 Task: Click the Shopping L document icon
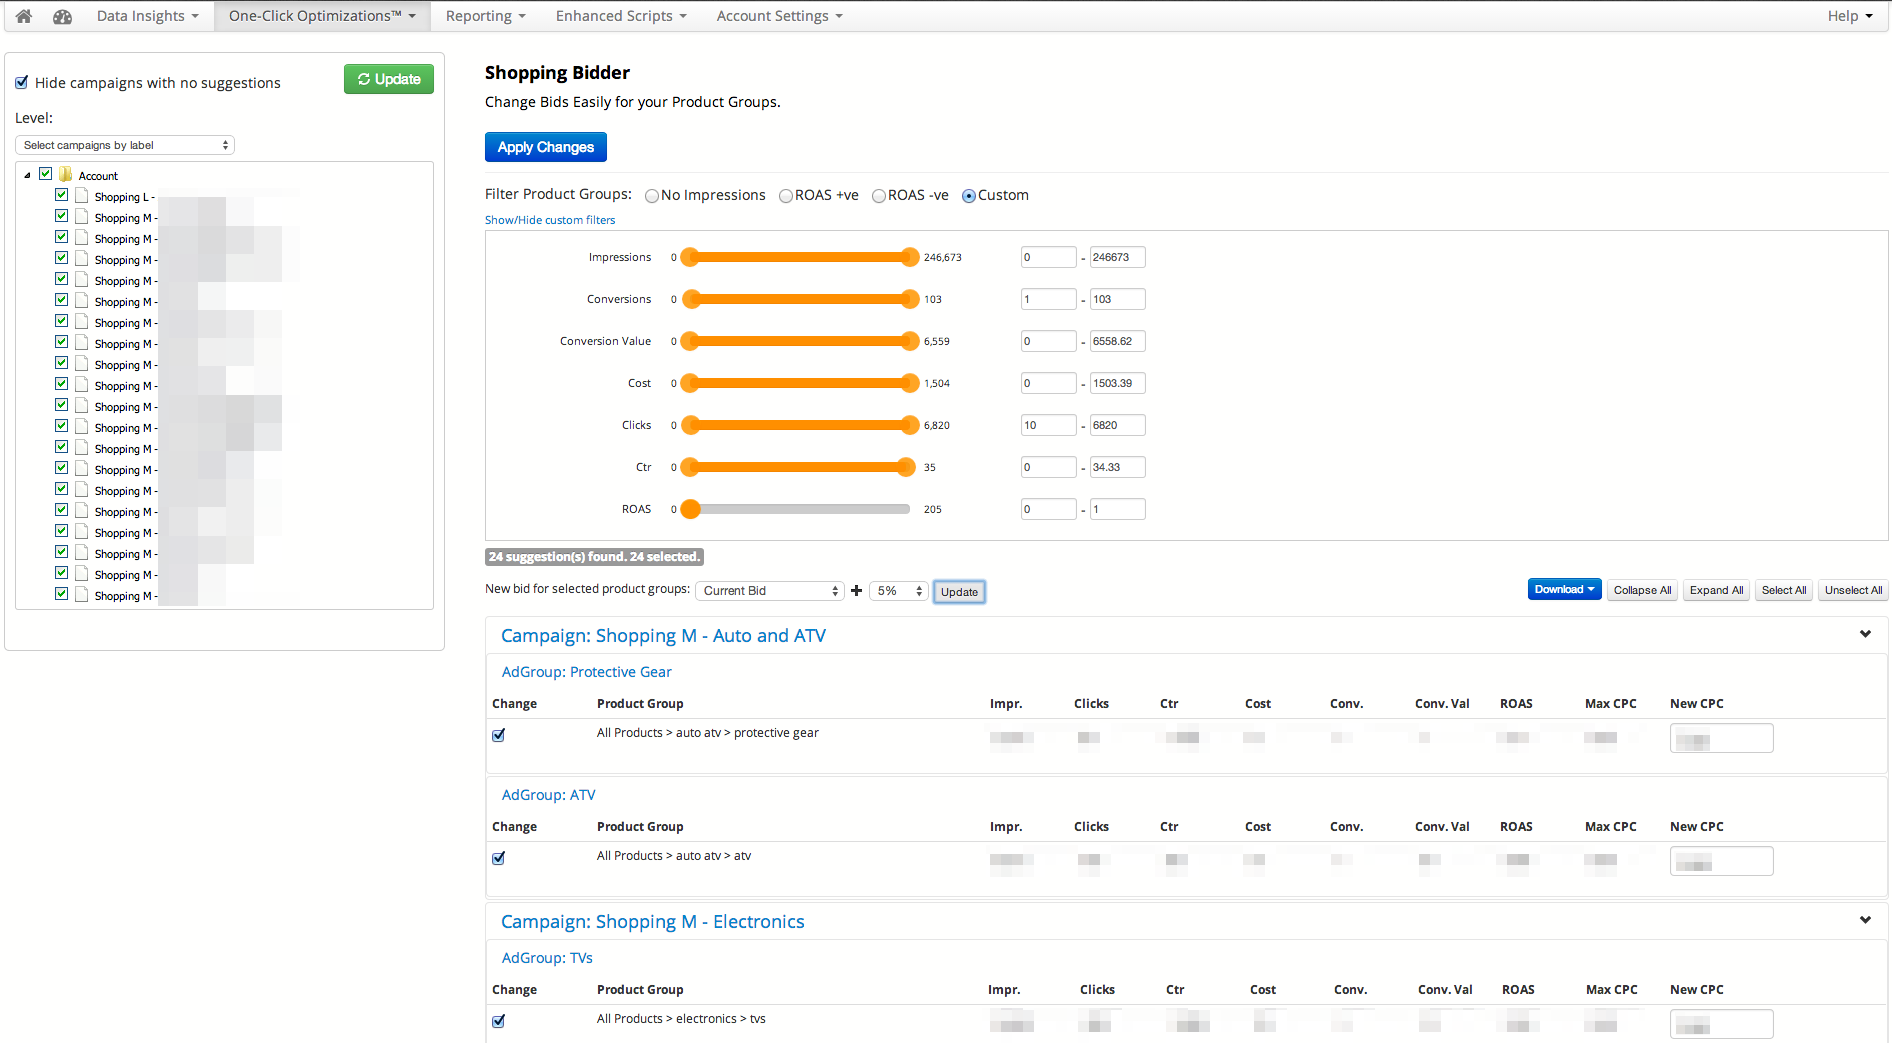(82, 195)
